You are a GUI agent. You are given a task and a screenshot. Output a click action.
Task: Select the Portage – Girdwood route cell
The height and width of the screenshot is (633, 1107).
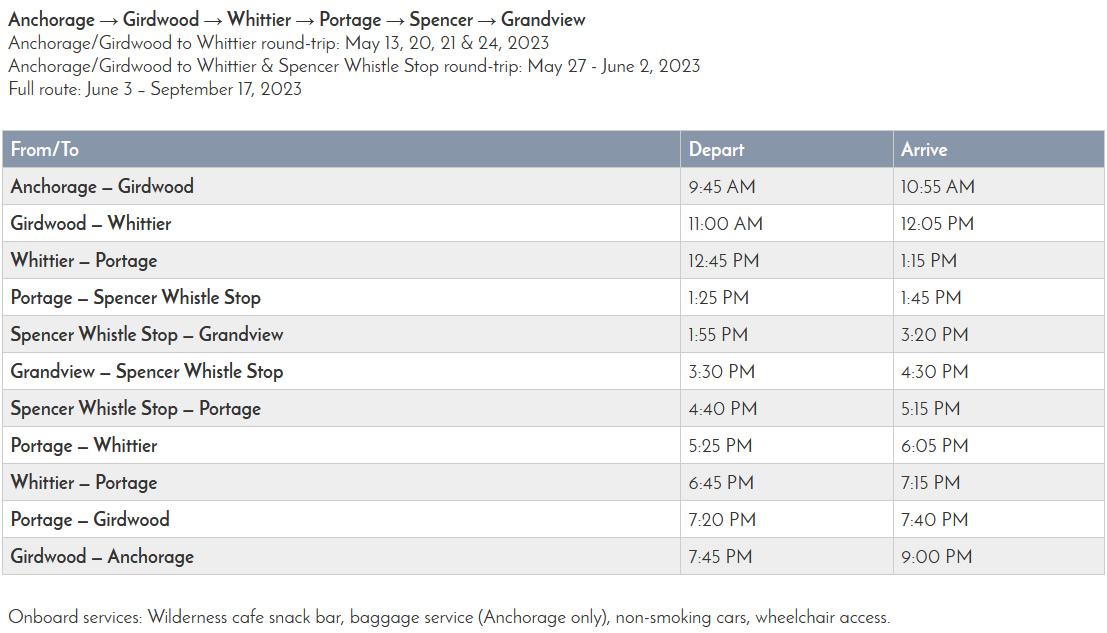click(90, 520)
